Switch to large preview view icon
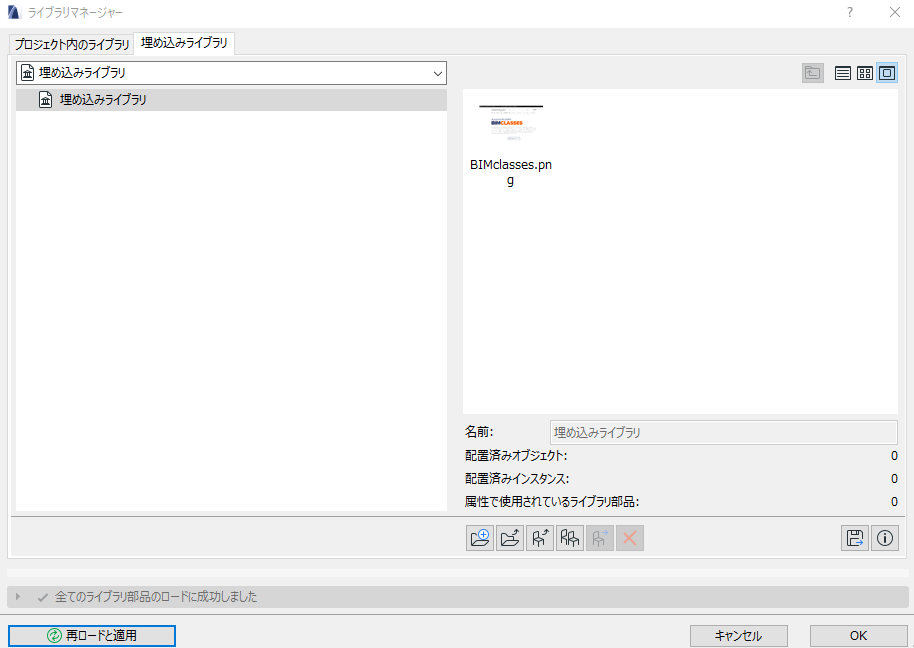This screenshot has width=914, height=648. click(887, 73)
